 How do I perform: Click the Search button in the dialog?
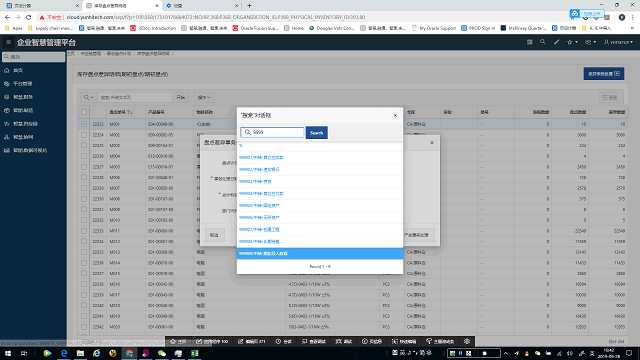(316, 133)
